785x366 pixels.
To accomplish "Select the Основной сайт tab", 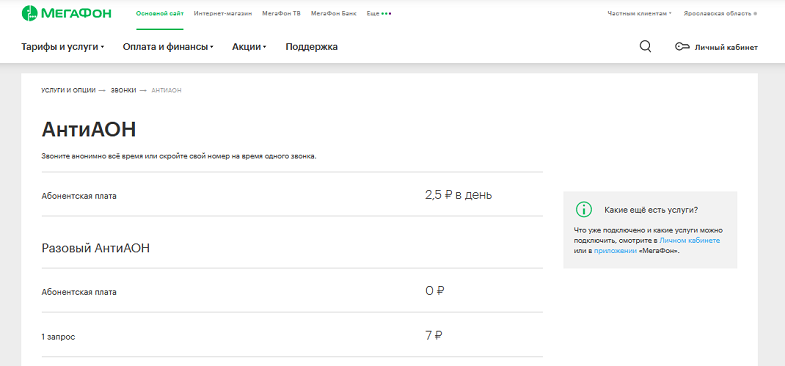I will [x=160, y=14].
